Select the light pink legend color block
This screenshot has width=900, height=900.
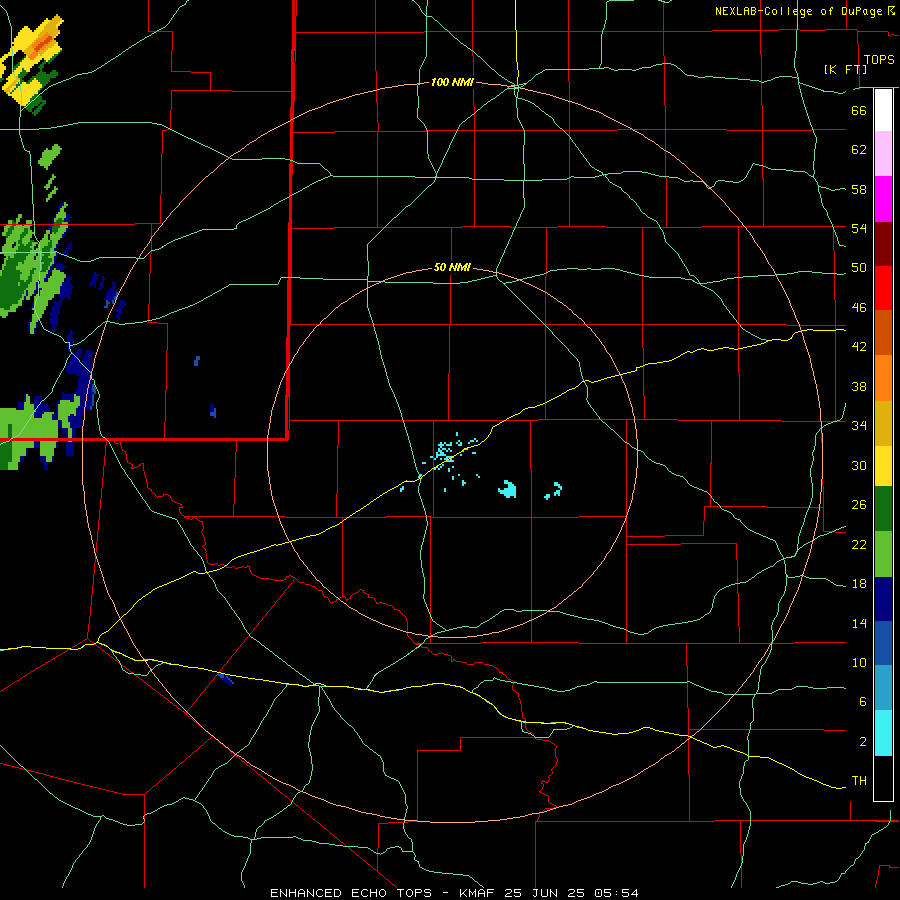coord(883,154)
